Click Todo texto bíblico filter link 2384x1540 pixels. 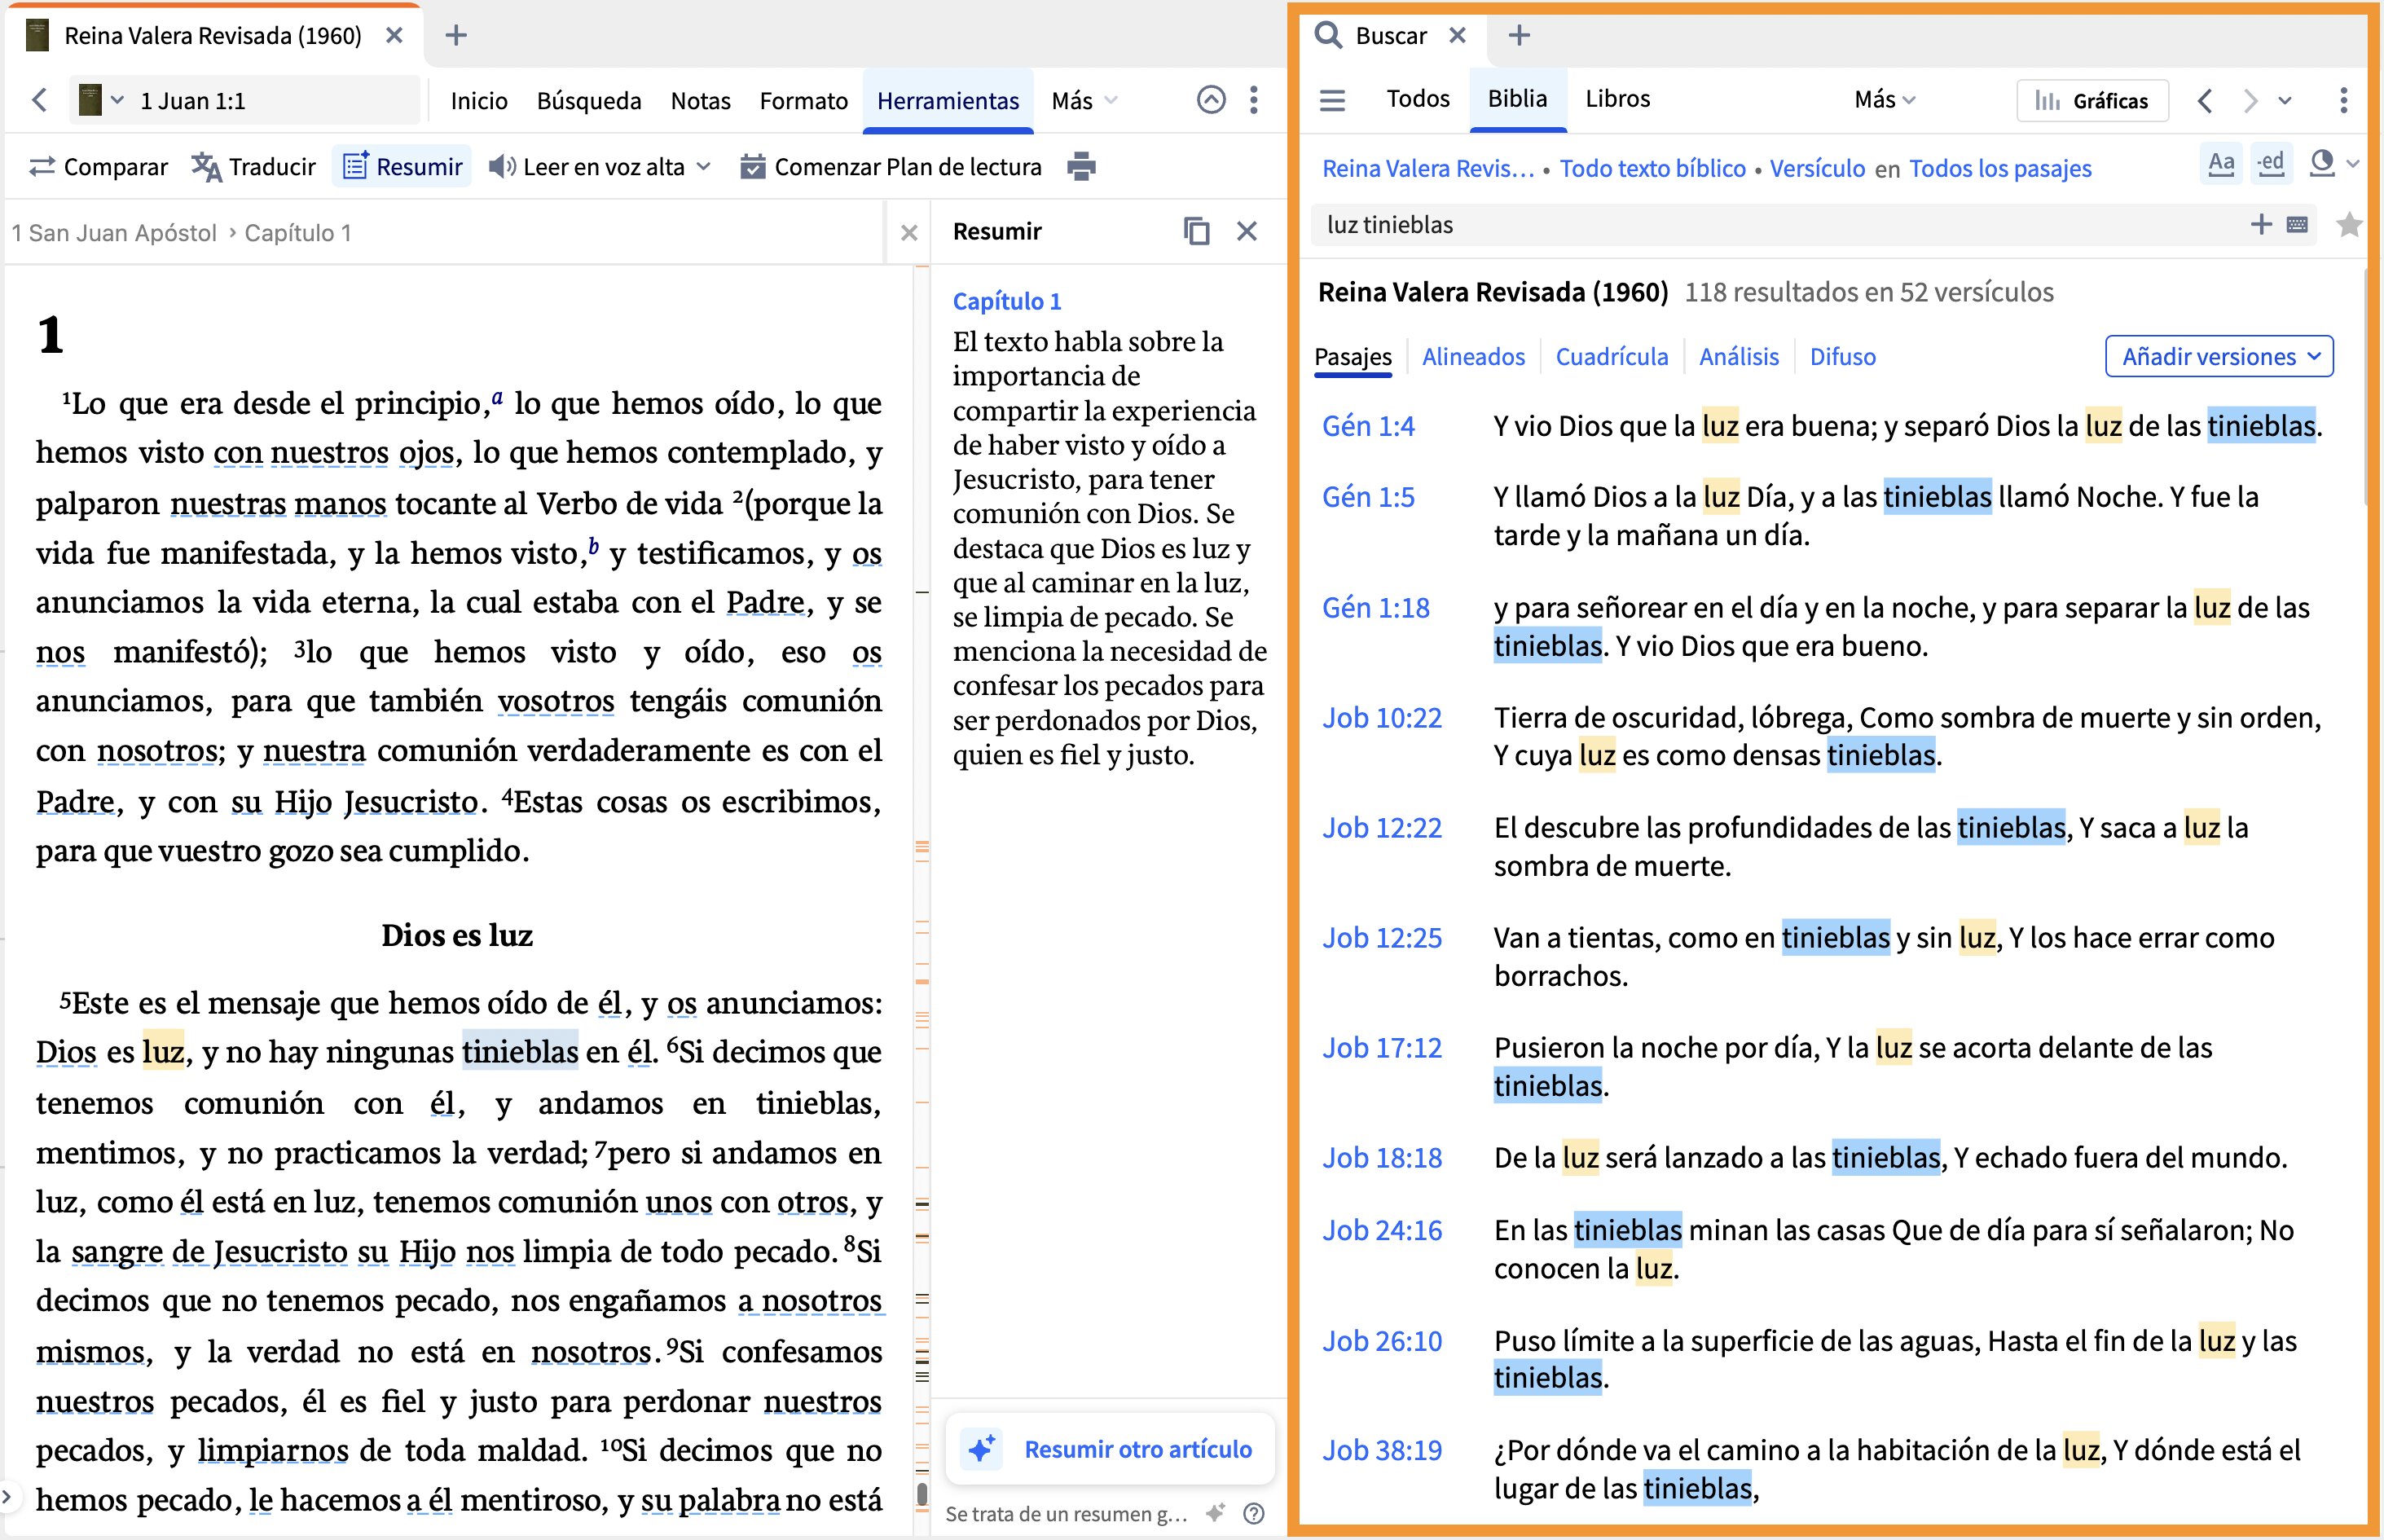pos(1652,168)
